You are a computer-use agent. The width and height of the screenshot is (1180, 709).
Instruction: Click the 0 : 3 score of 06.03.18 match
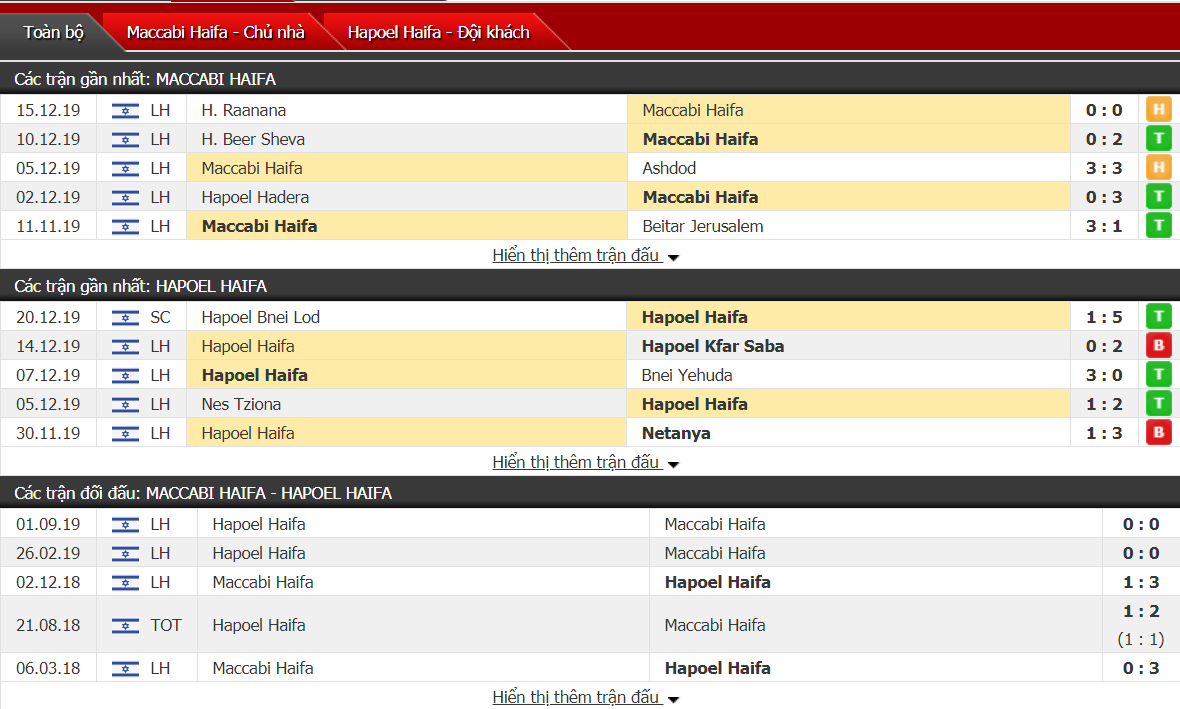[x=1141, y=668]
